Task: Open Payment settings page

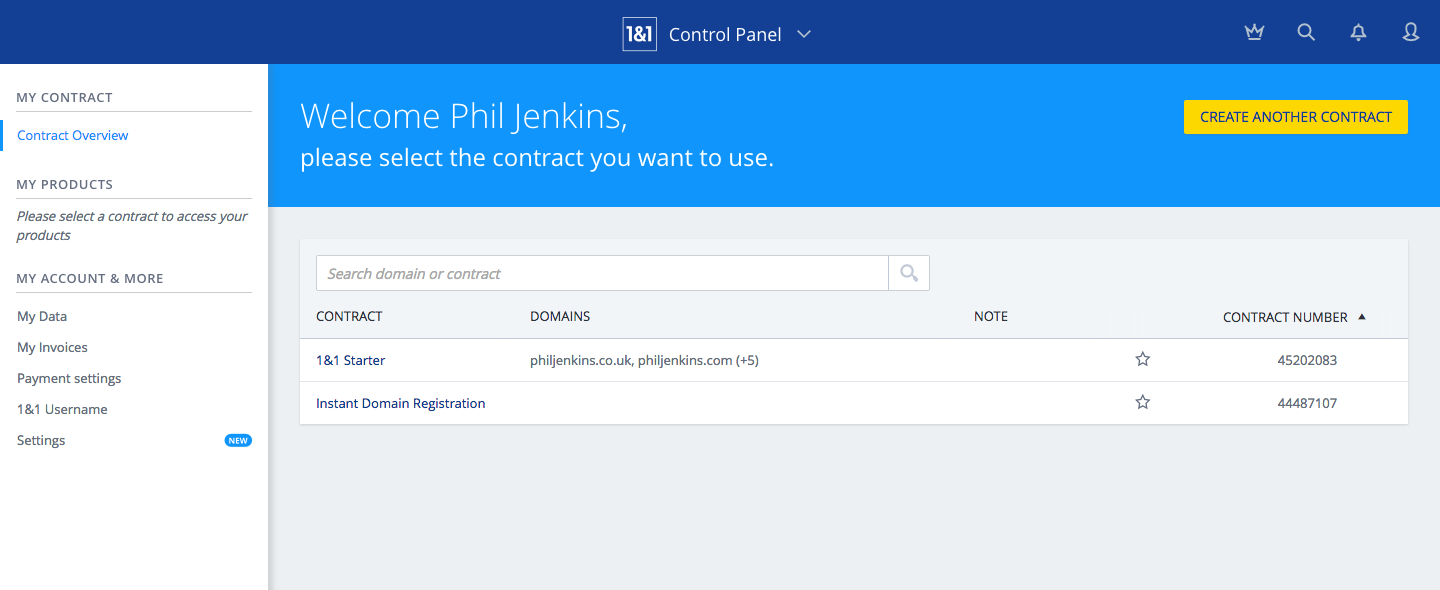Action: pos(69,378)
